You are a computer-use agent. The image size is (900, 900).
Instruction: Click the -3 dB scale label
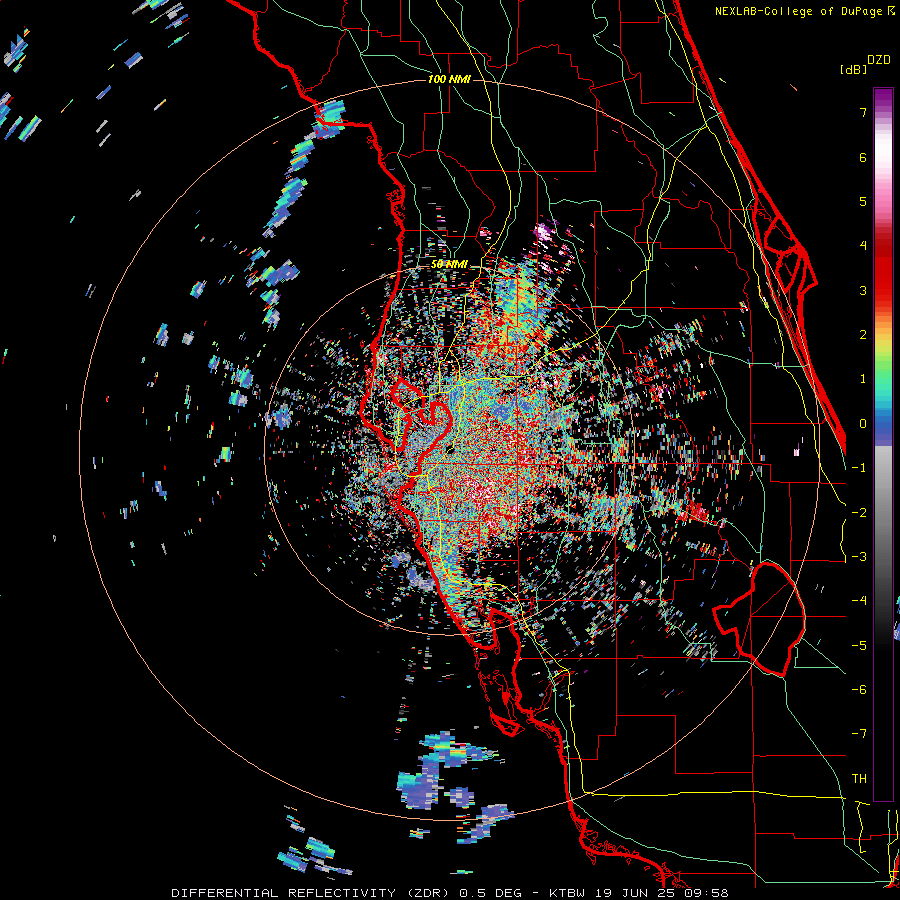click(x=859, y=557)
